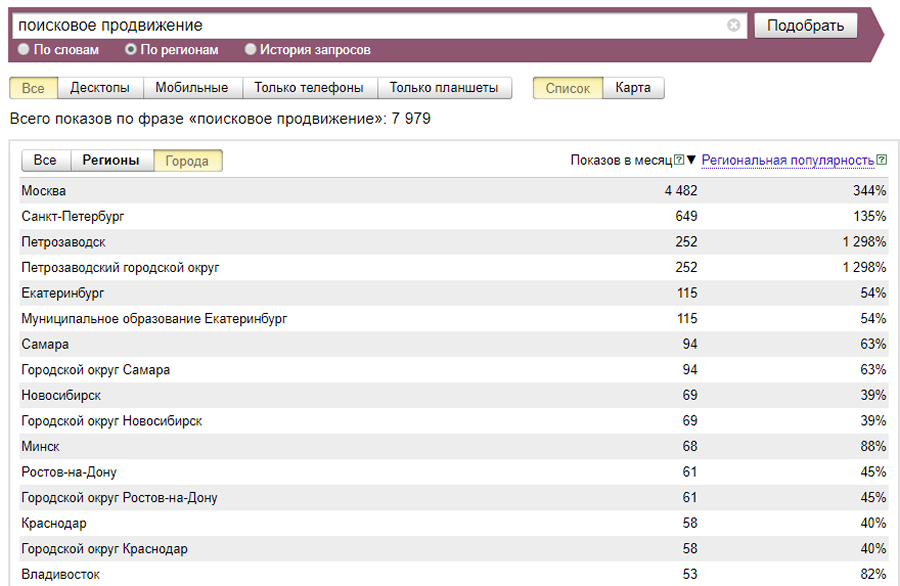Image resolution: width=900 pixels, height=586 pixels.
Task: Select the Список view button
Action: [568, 88]
